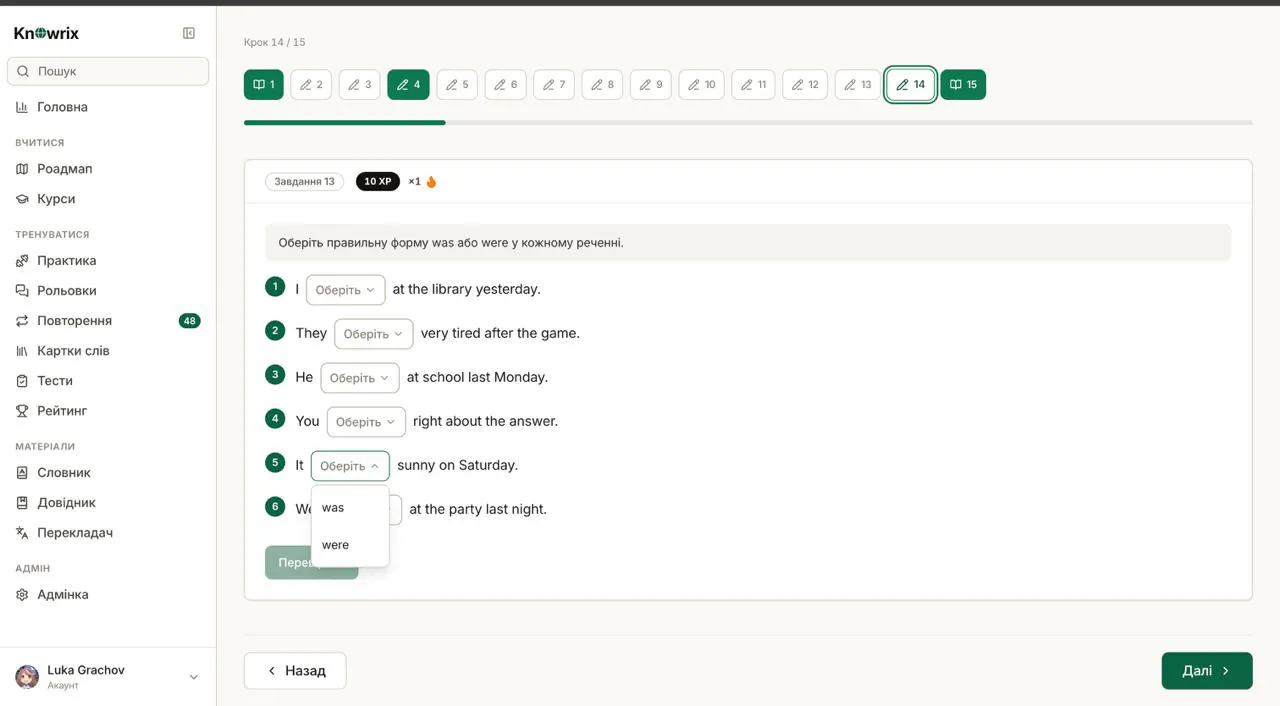Go to step 3

click(x=360, y=85)
